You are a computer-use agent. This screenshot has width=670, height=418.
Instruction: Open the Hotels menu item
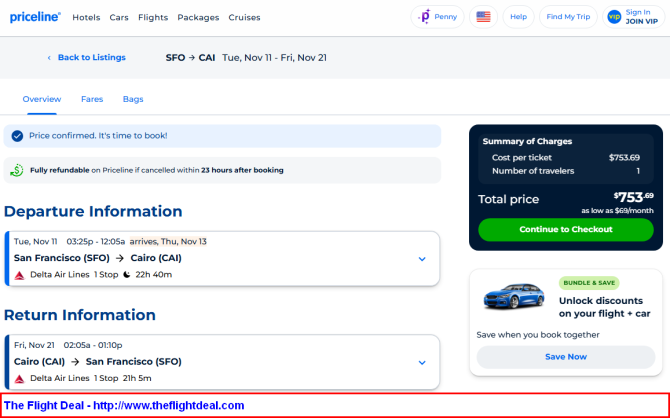pyautogui.click(x=86, y=18)
